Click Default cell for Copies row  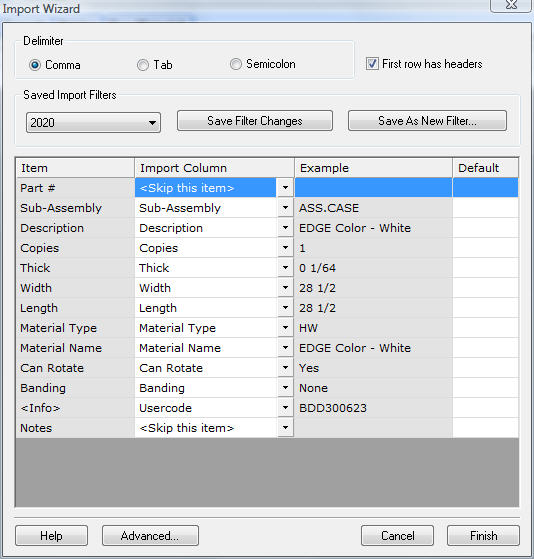pos(485,247)
